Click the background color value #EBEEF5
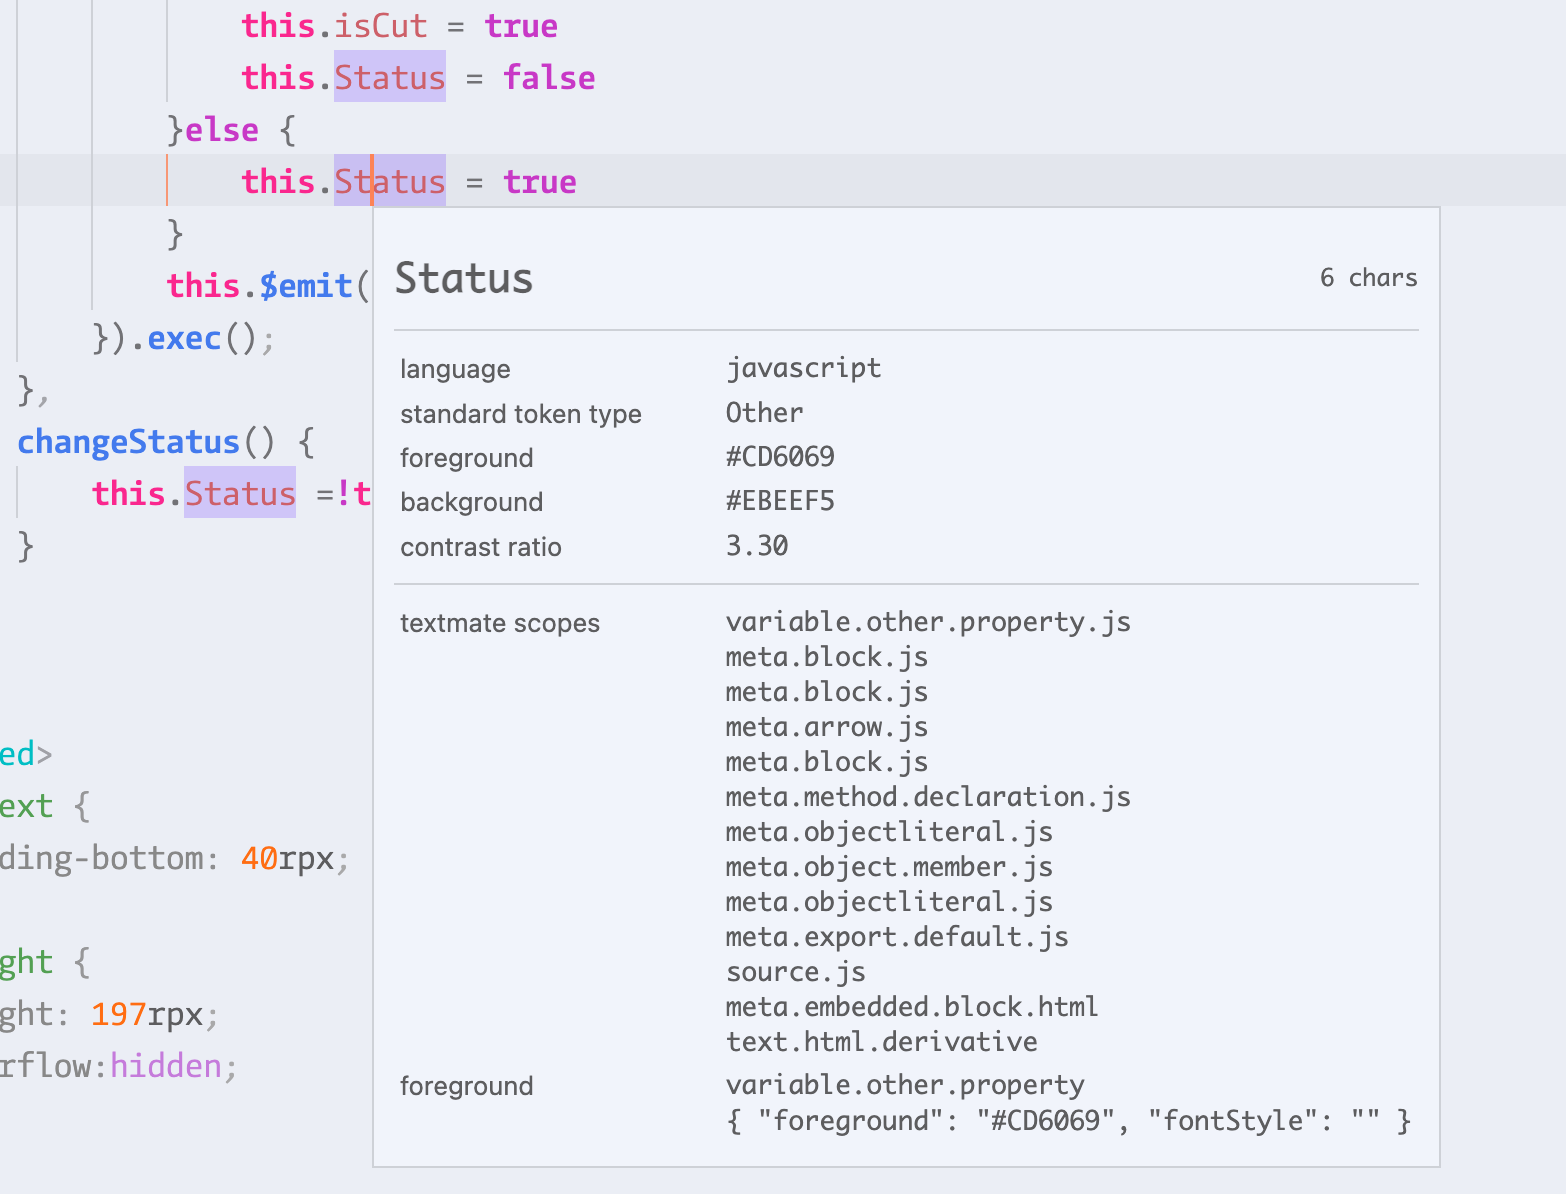 click(x=781, y=500)
